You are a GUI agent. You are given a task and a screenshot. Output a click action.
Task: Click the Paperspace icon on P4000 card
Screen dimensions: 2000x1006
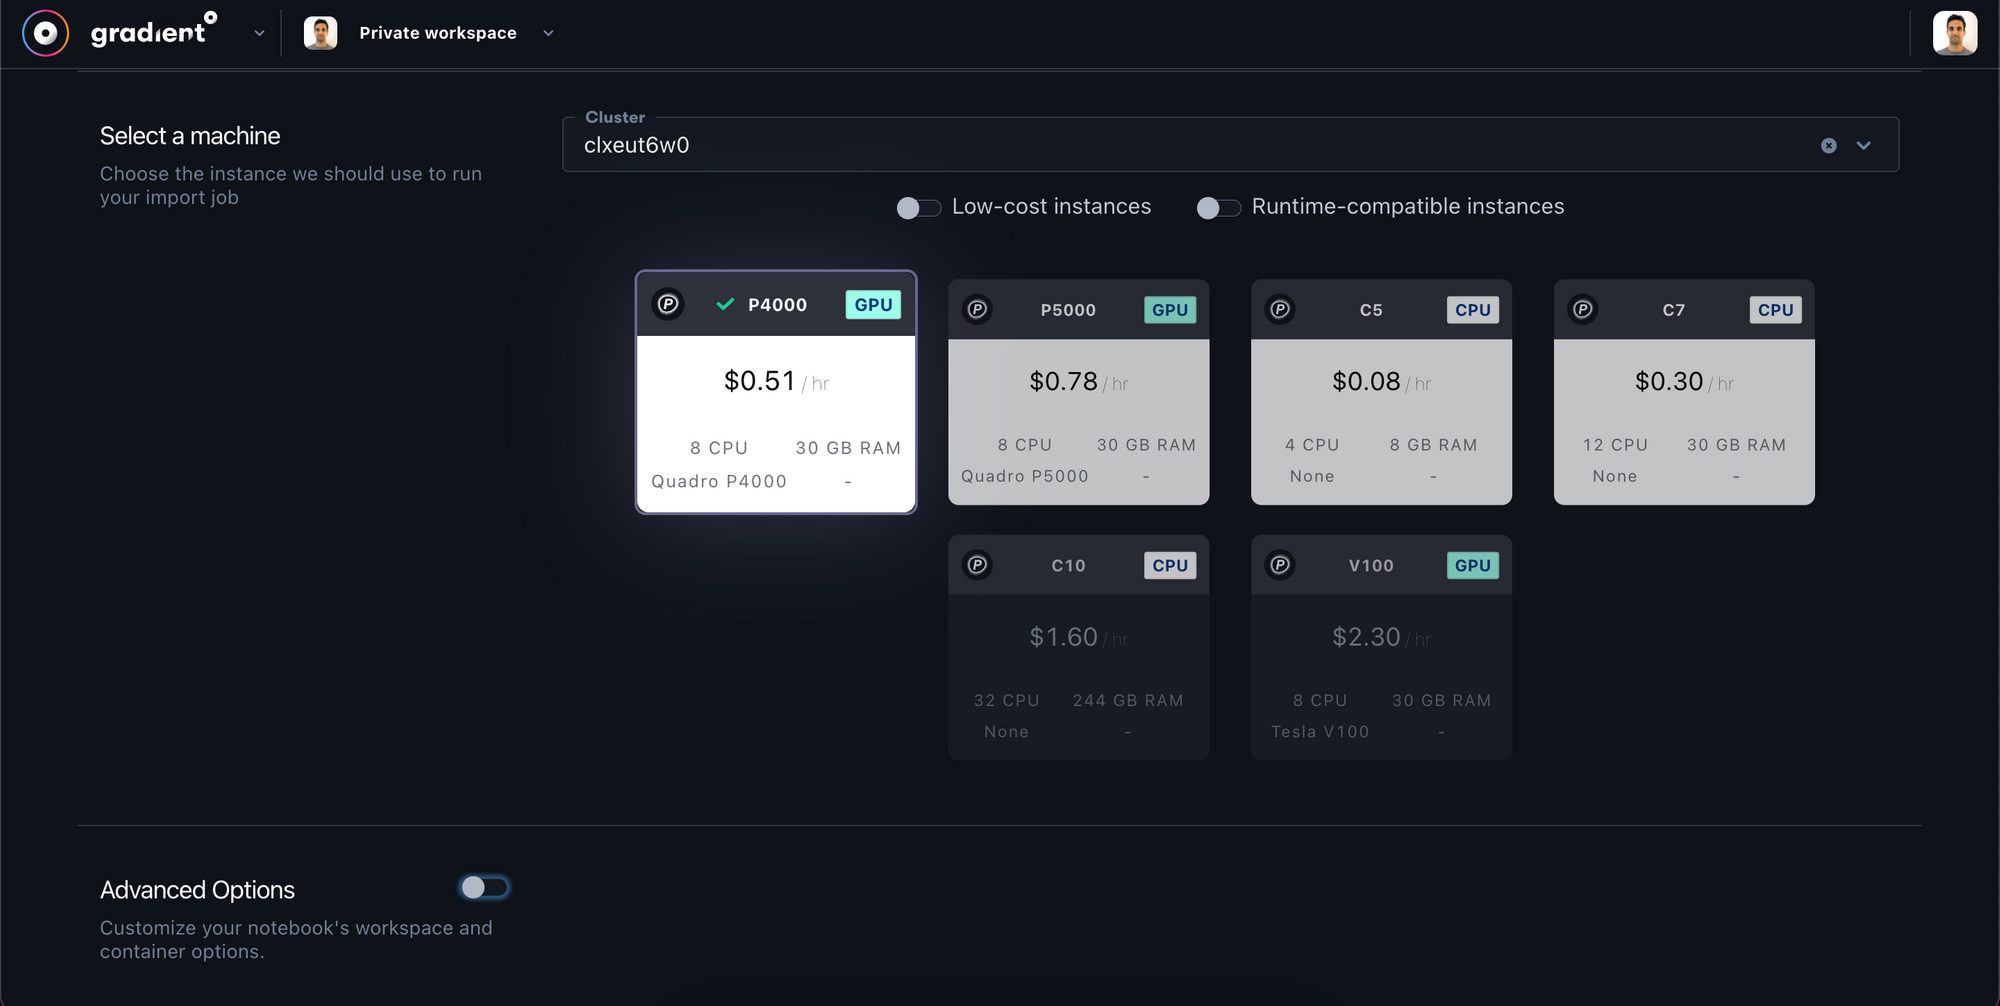tap(668, 304)
